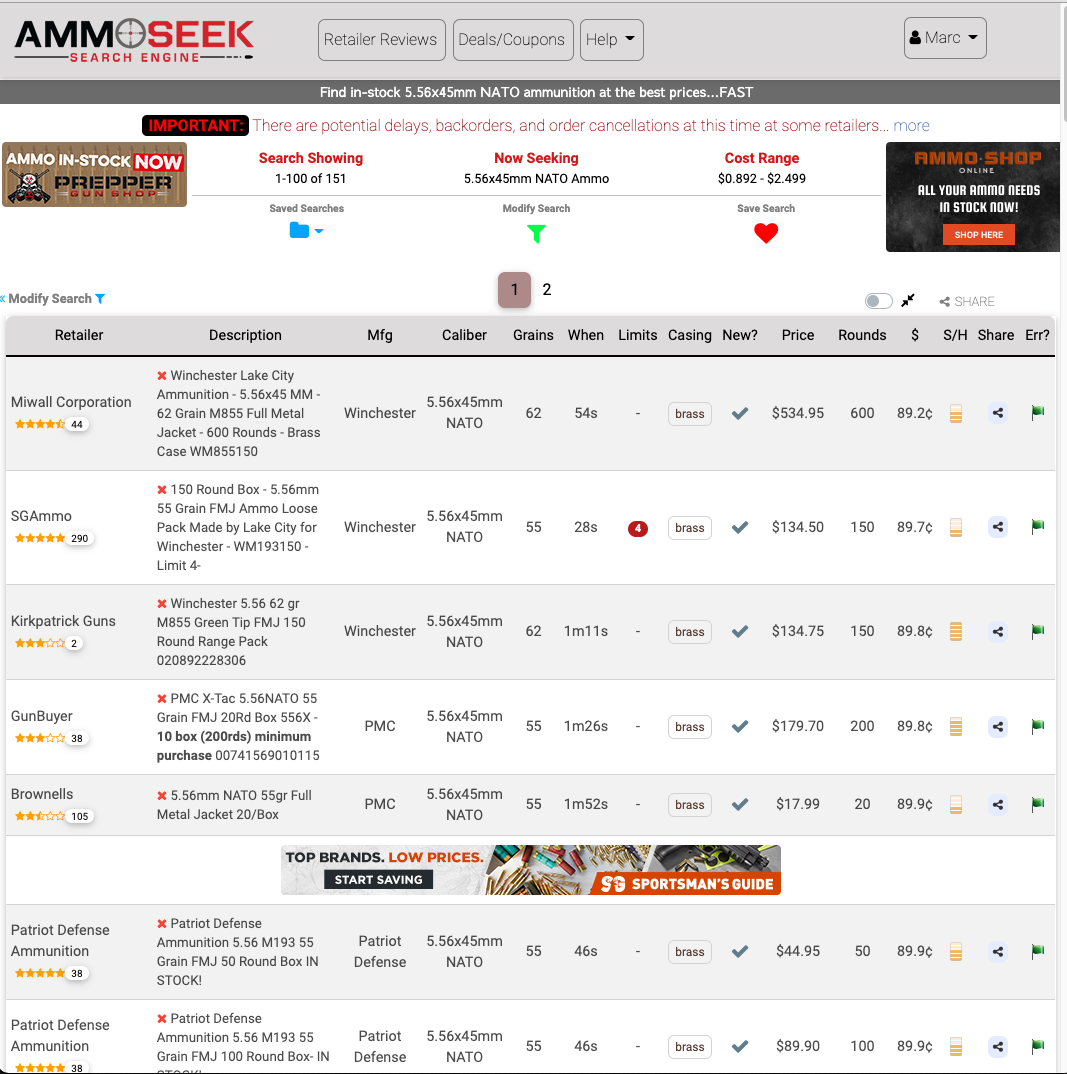Open the Marc user account dropdown

point(944,38)
